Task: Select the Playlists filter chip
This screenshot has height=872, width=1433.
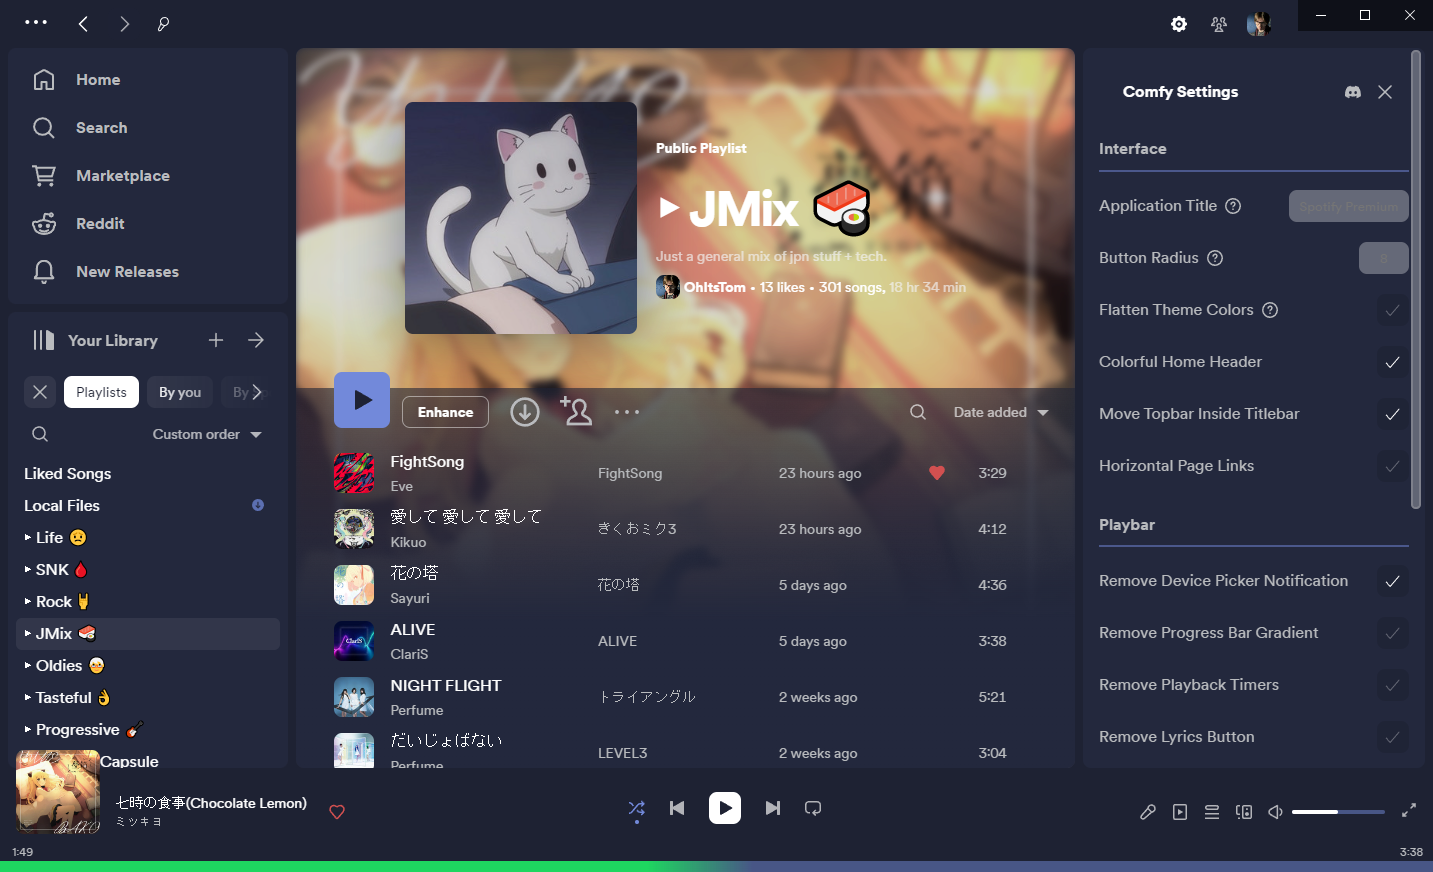Action: click(x=101, y=392)
